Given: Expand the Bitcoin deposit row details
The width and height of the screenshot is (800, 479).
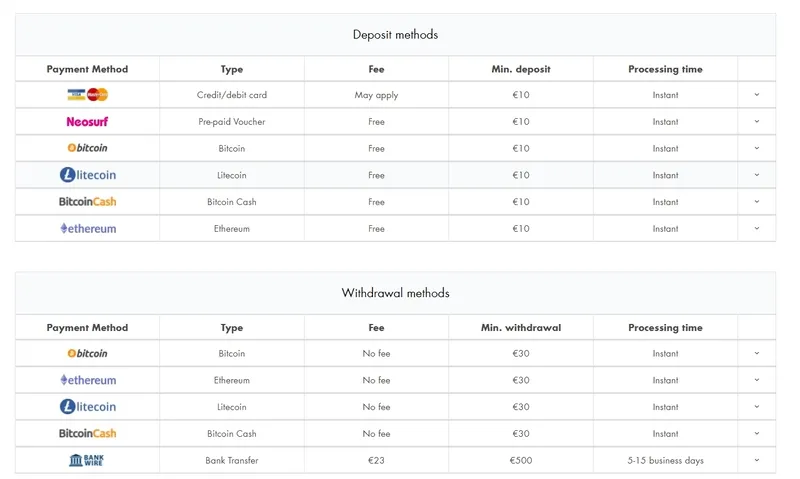Looking at the screenshot, I should [x=756, y=148].
